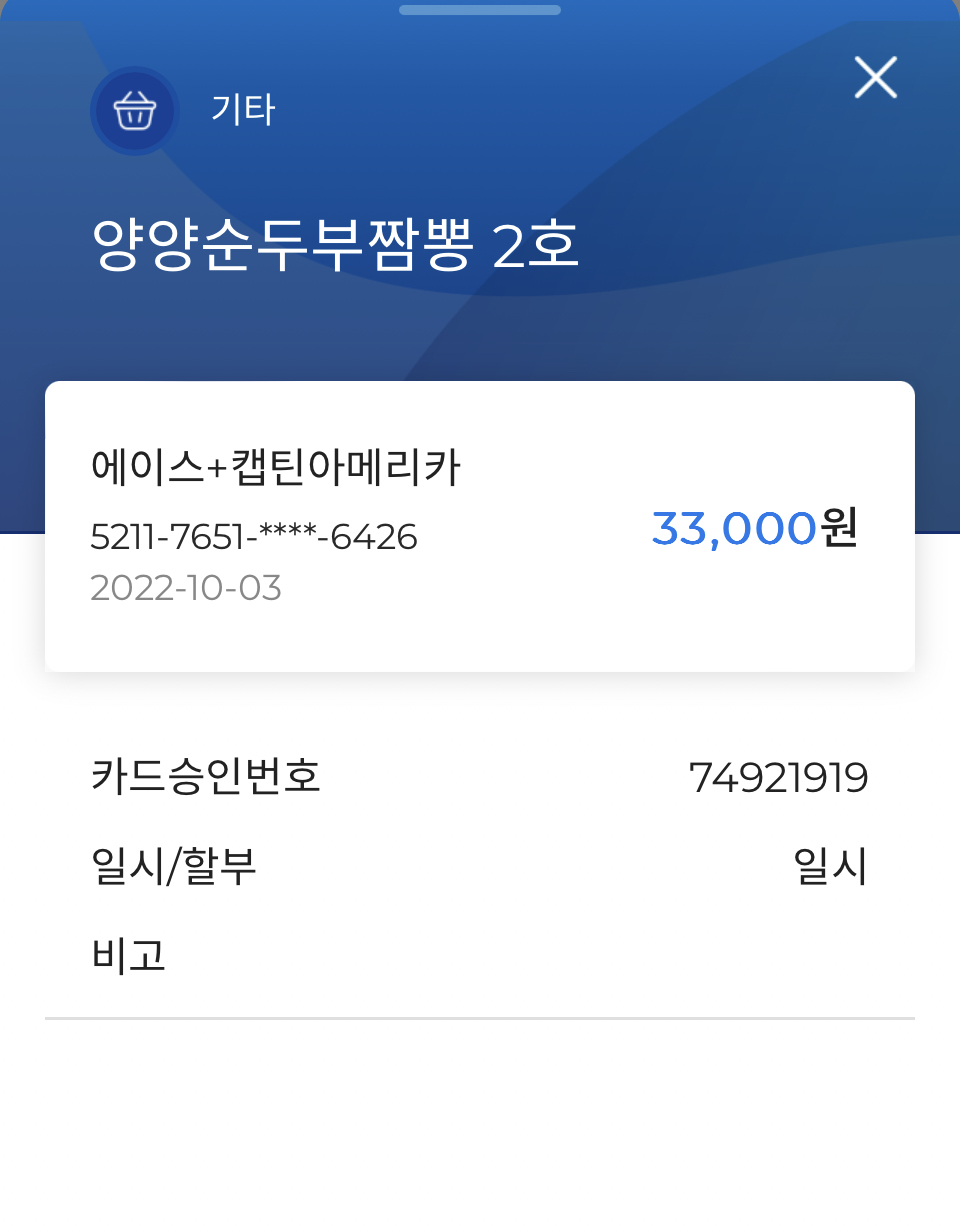The height and width of the screenshot is (1232, 960).
Task: Tap the 33,000원 amount
Action: point(755,528)
